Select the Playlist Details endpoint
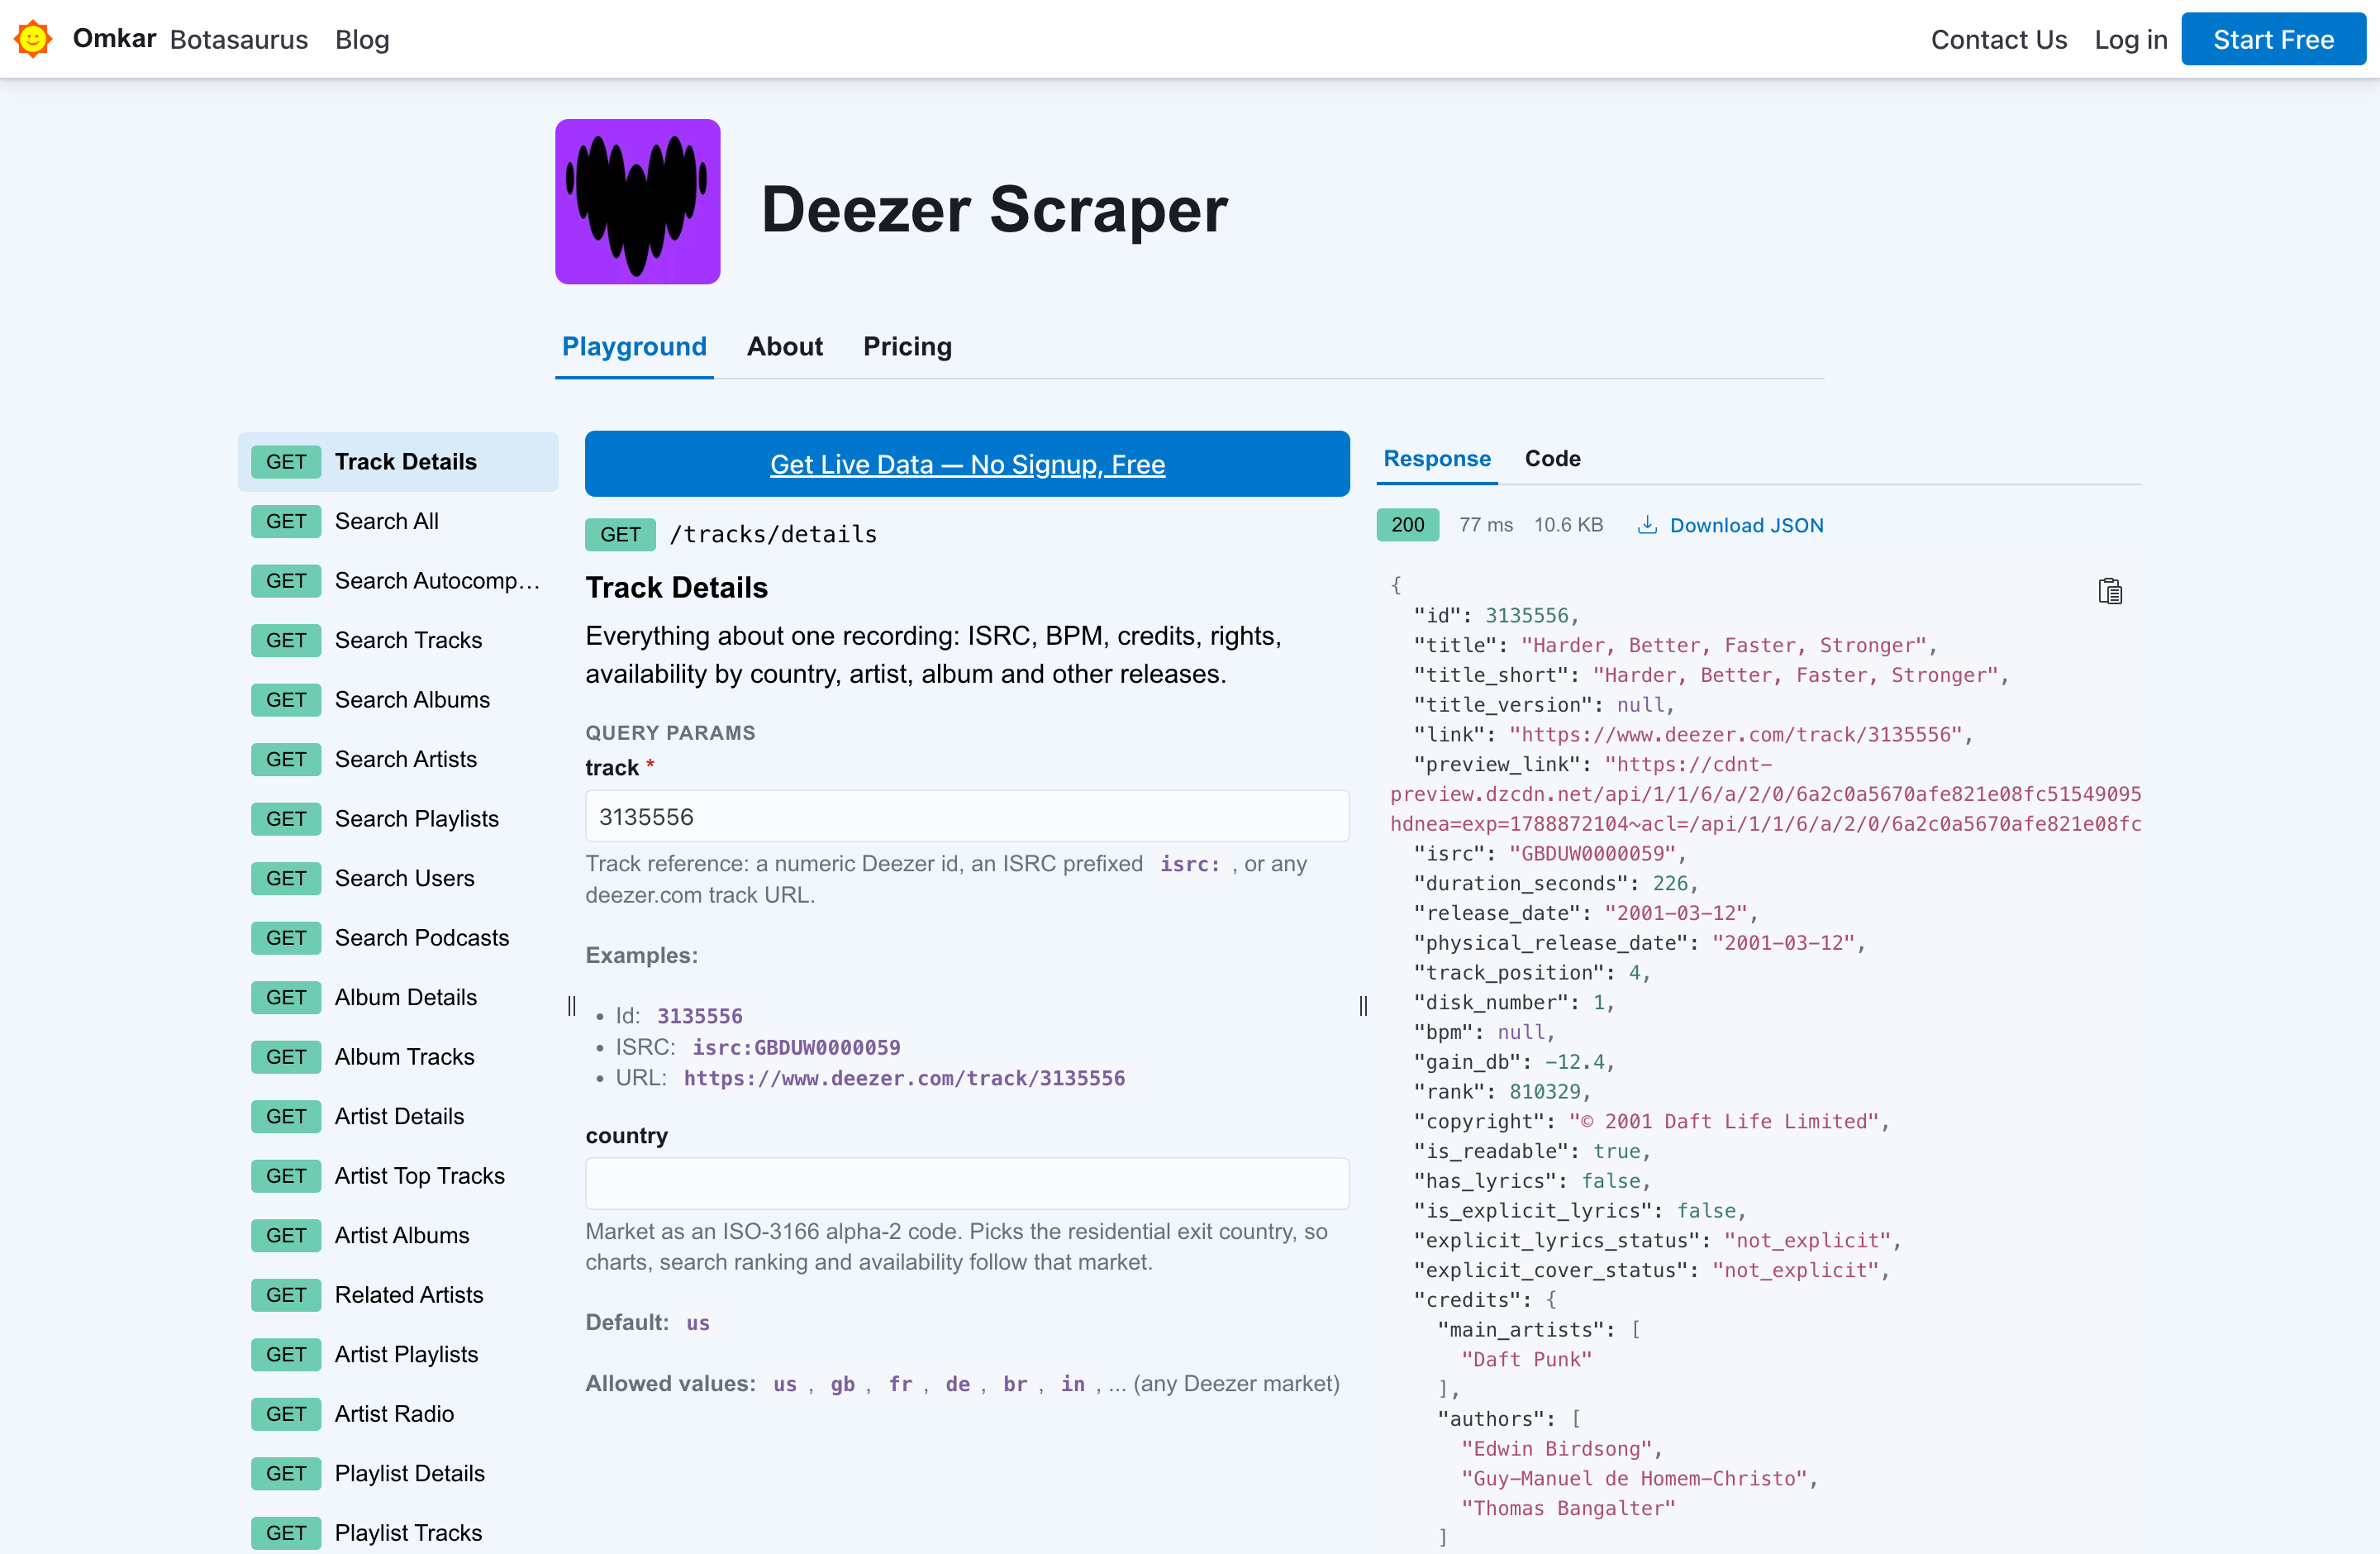2380x1554 pixels. click(x=398, y=1473)
